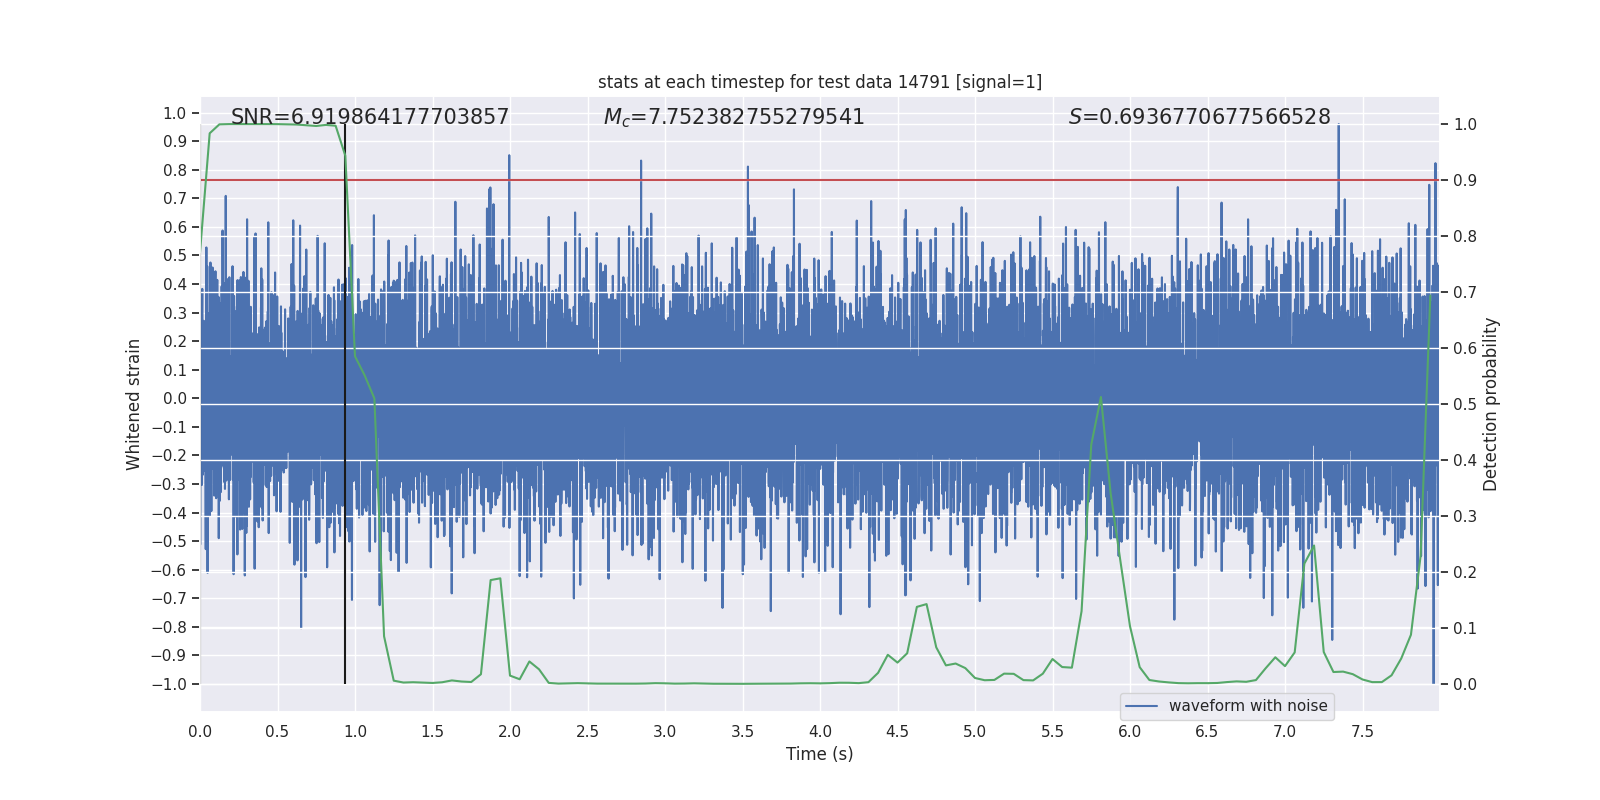
Task: Click the 'Detection probability' right axis label
Action: tap(1491, 404)
